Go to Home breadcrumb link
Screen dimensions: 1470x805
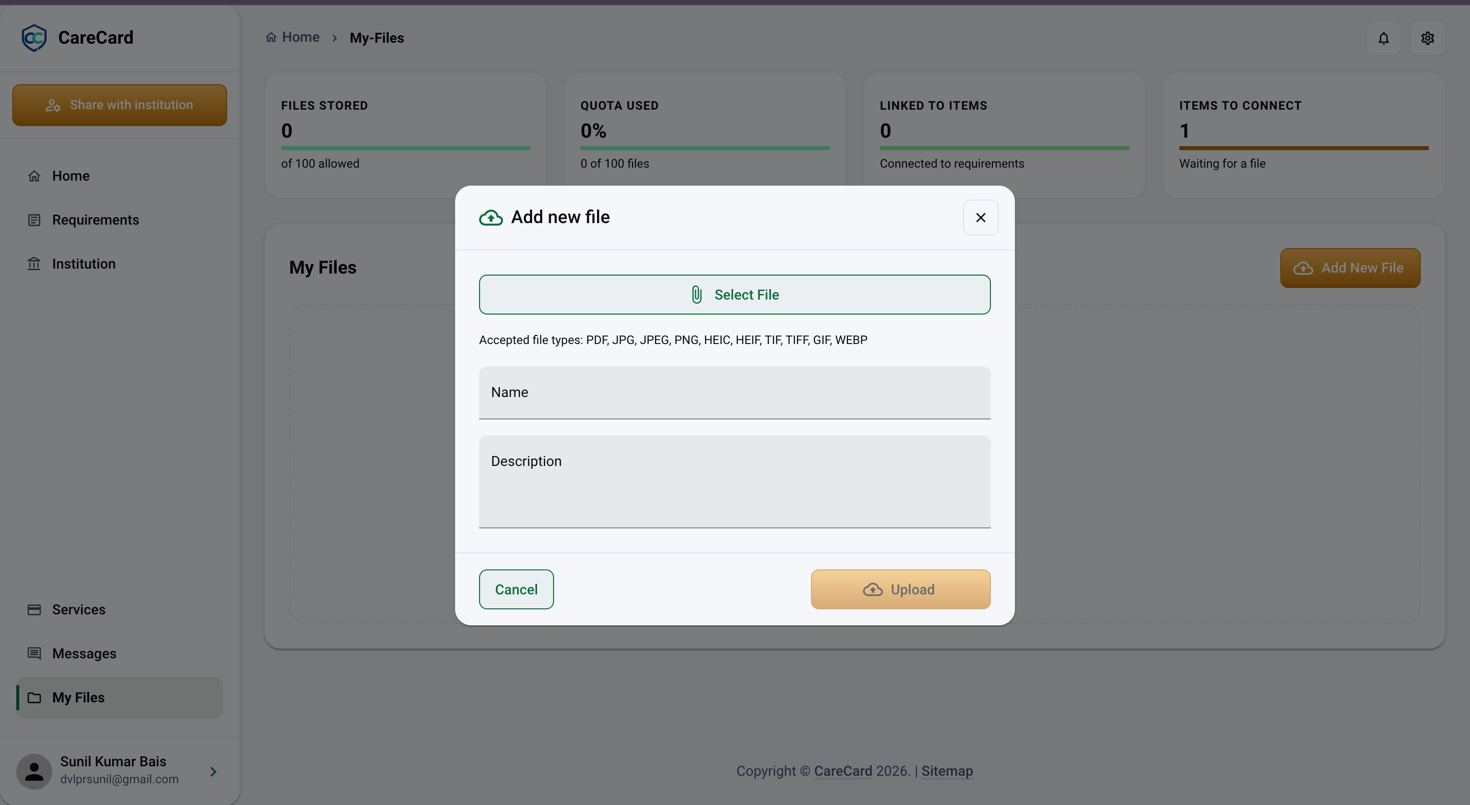click(293, 37)
